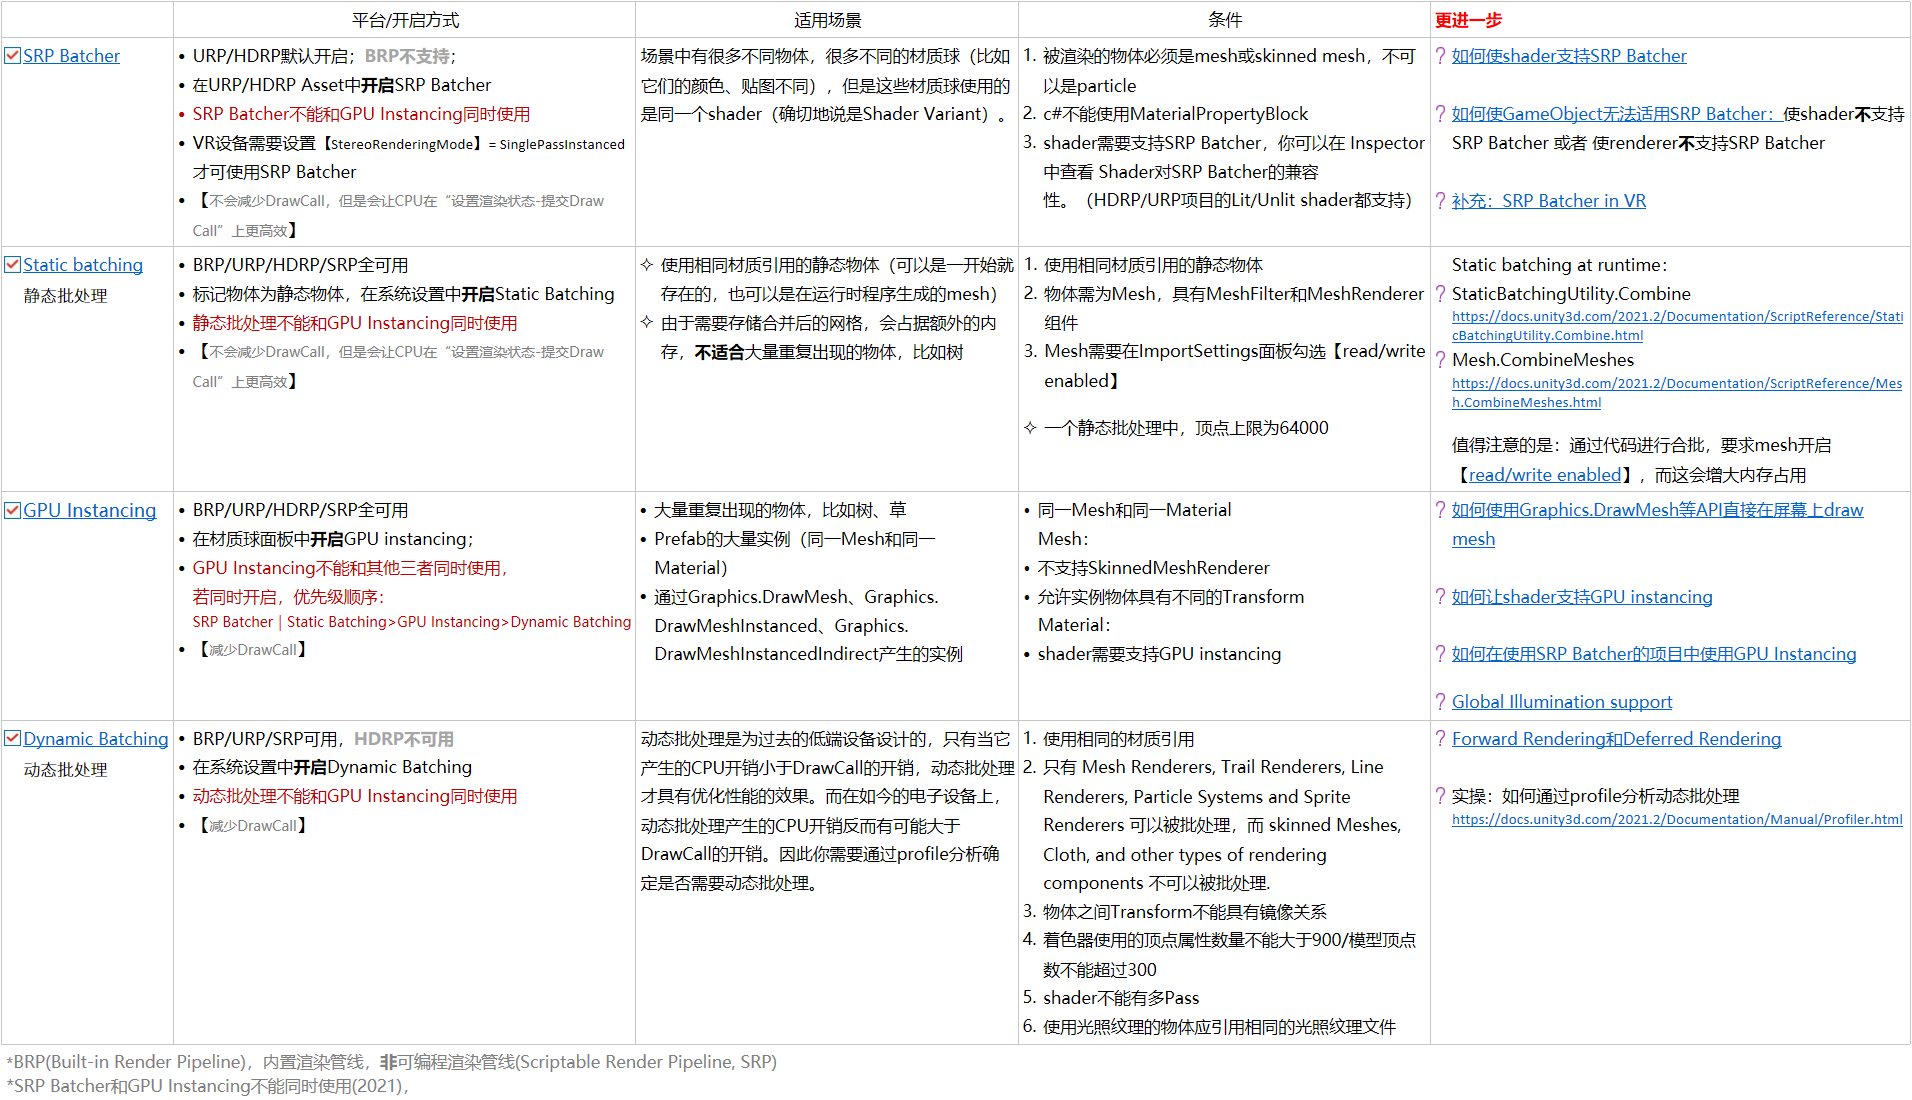
Task: Click the question tag beside 如何使shader支持SRP Batcher
Action: click(x=1440, y=56)
